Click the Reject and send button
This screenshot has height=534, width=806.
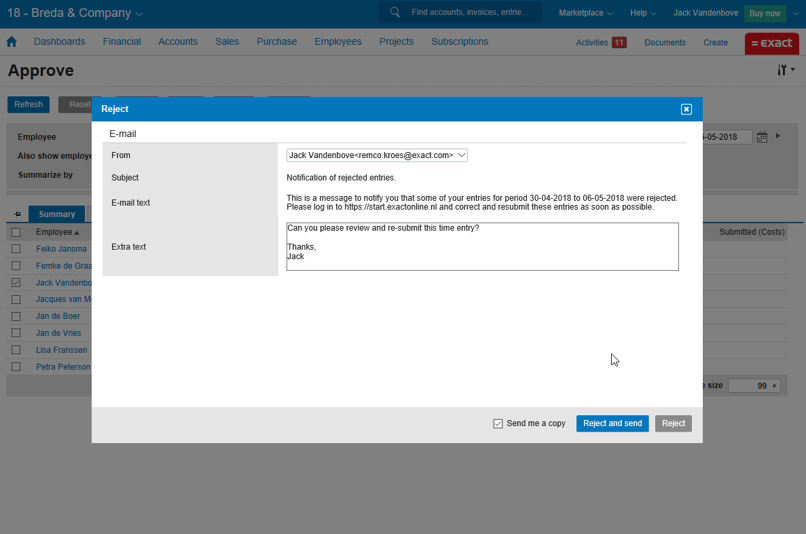coord(612,424)
